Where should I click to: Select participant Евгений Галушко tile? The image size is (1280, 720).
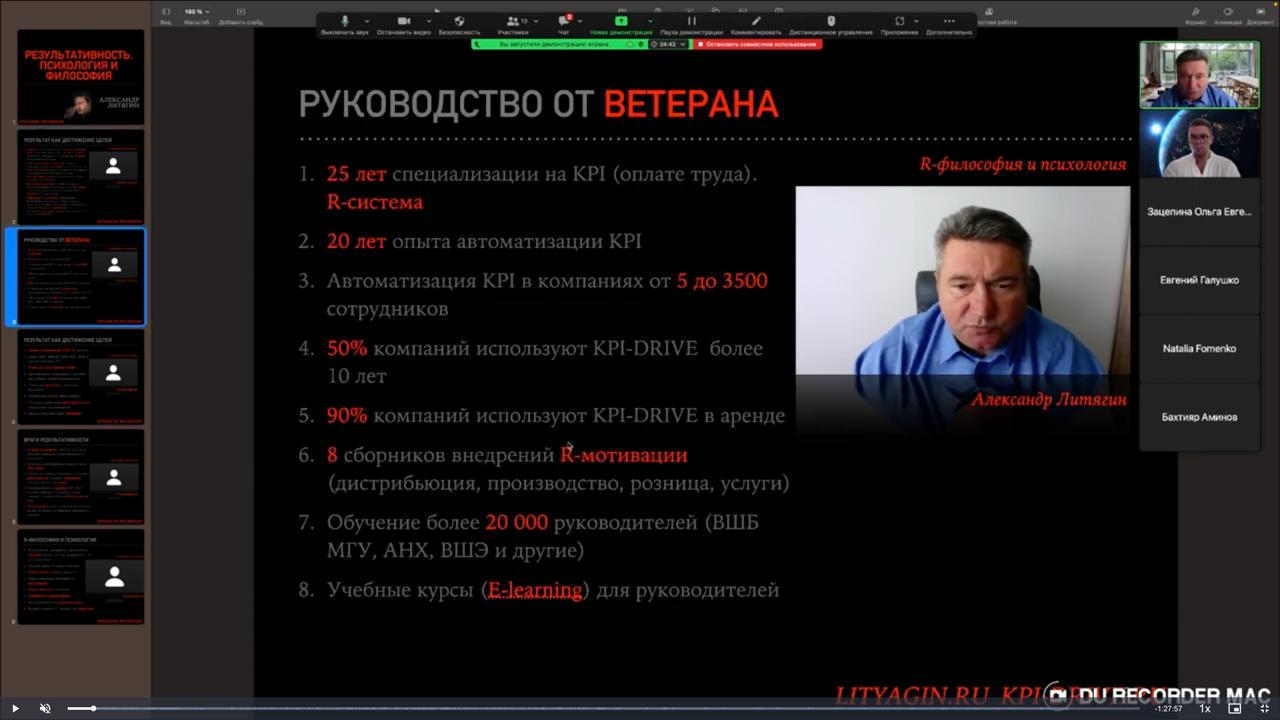[x=1199, y=280]
